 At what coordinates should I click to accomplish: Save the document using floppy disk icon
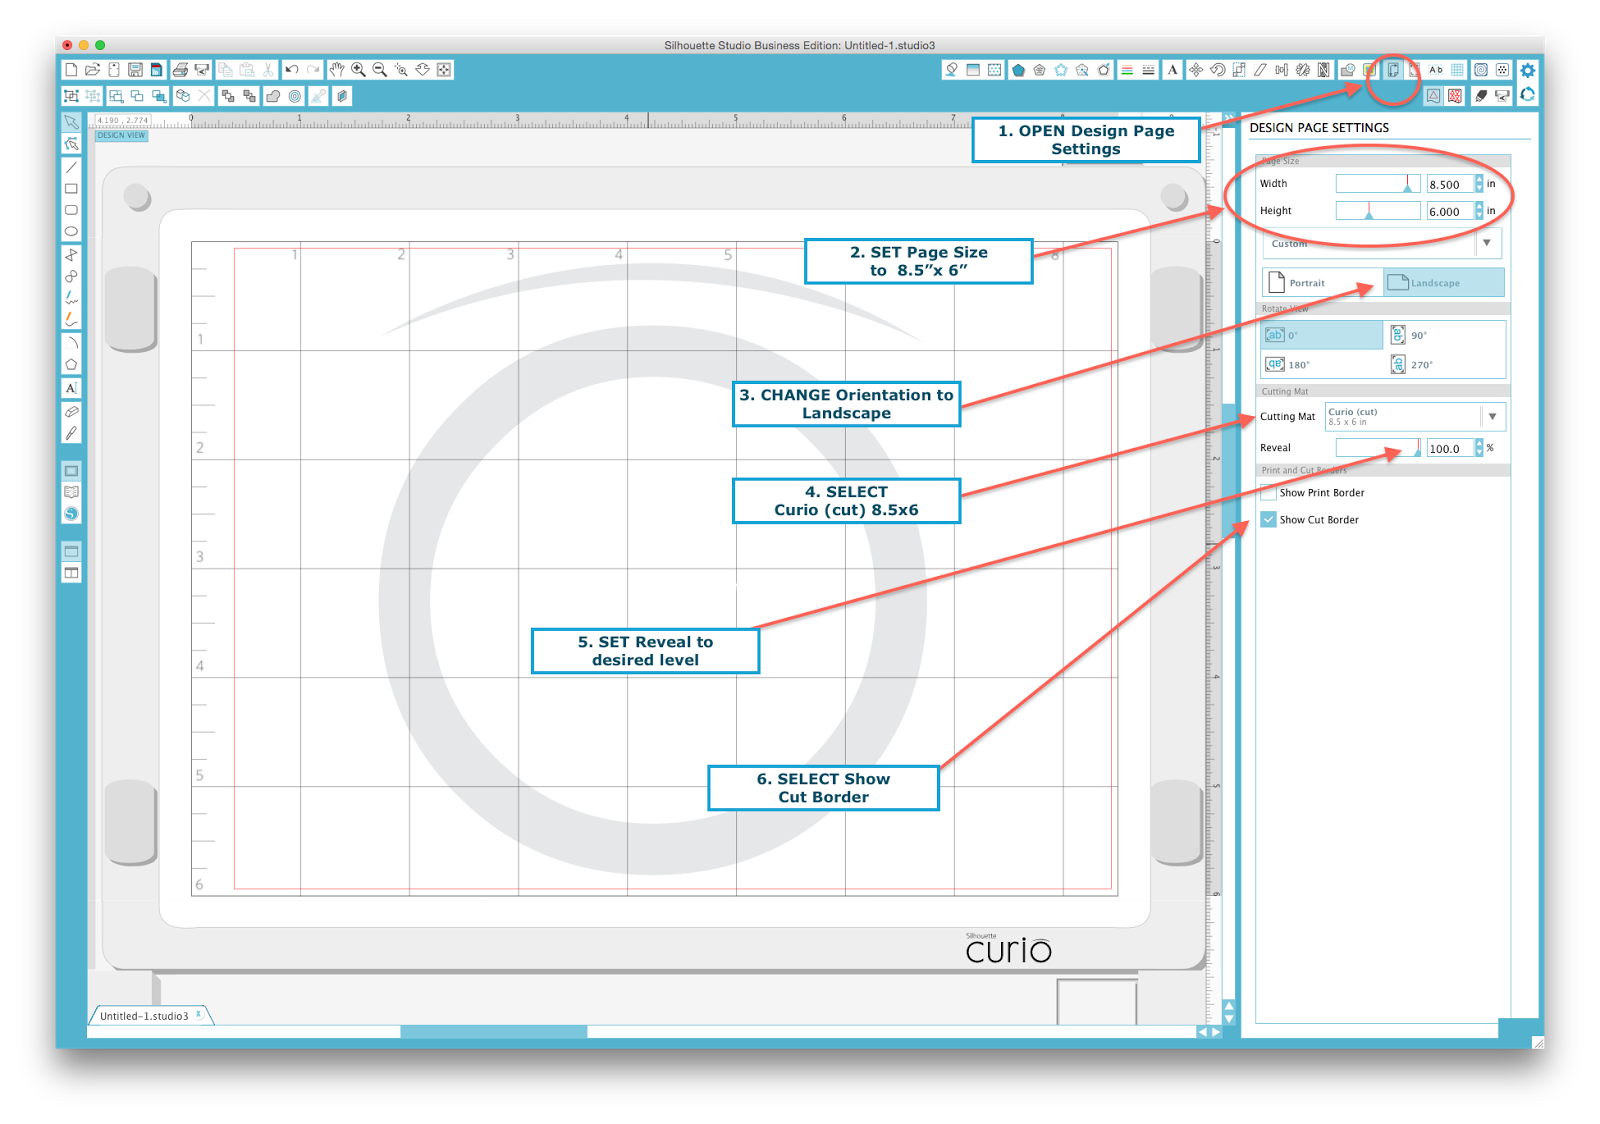135,70
